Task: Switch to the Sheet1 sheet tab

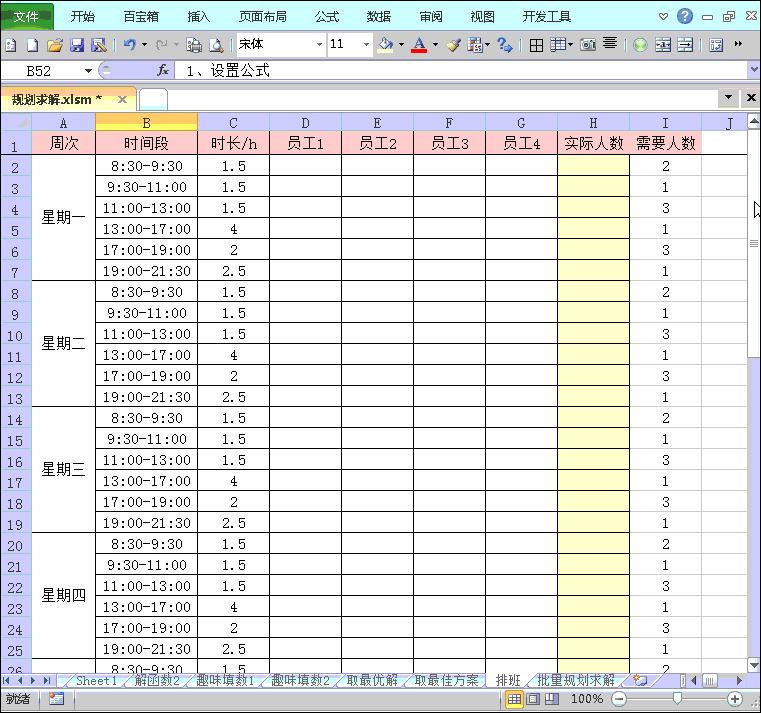Action: coord(97,680)
